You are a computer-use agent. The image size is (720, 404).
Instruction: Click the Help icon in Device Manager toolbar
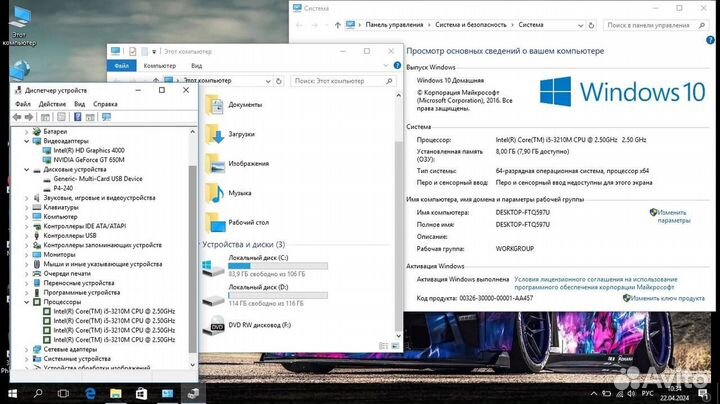click(x=78, y=117)
